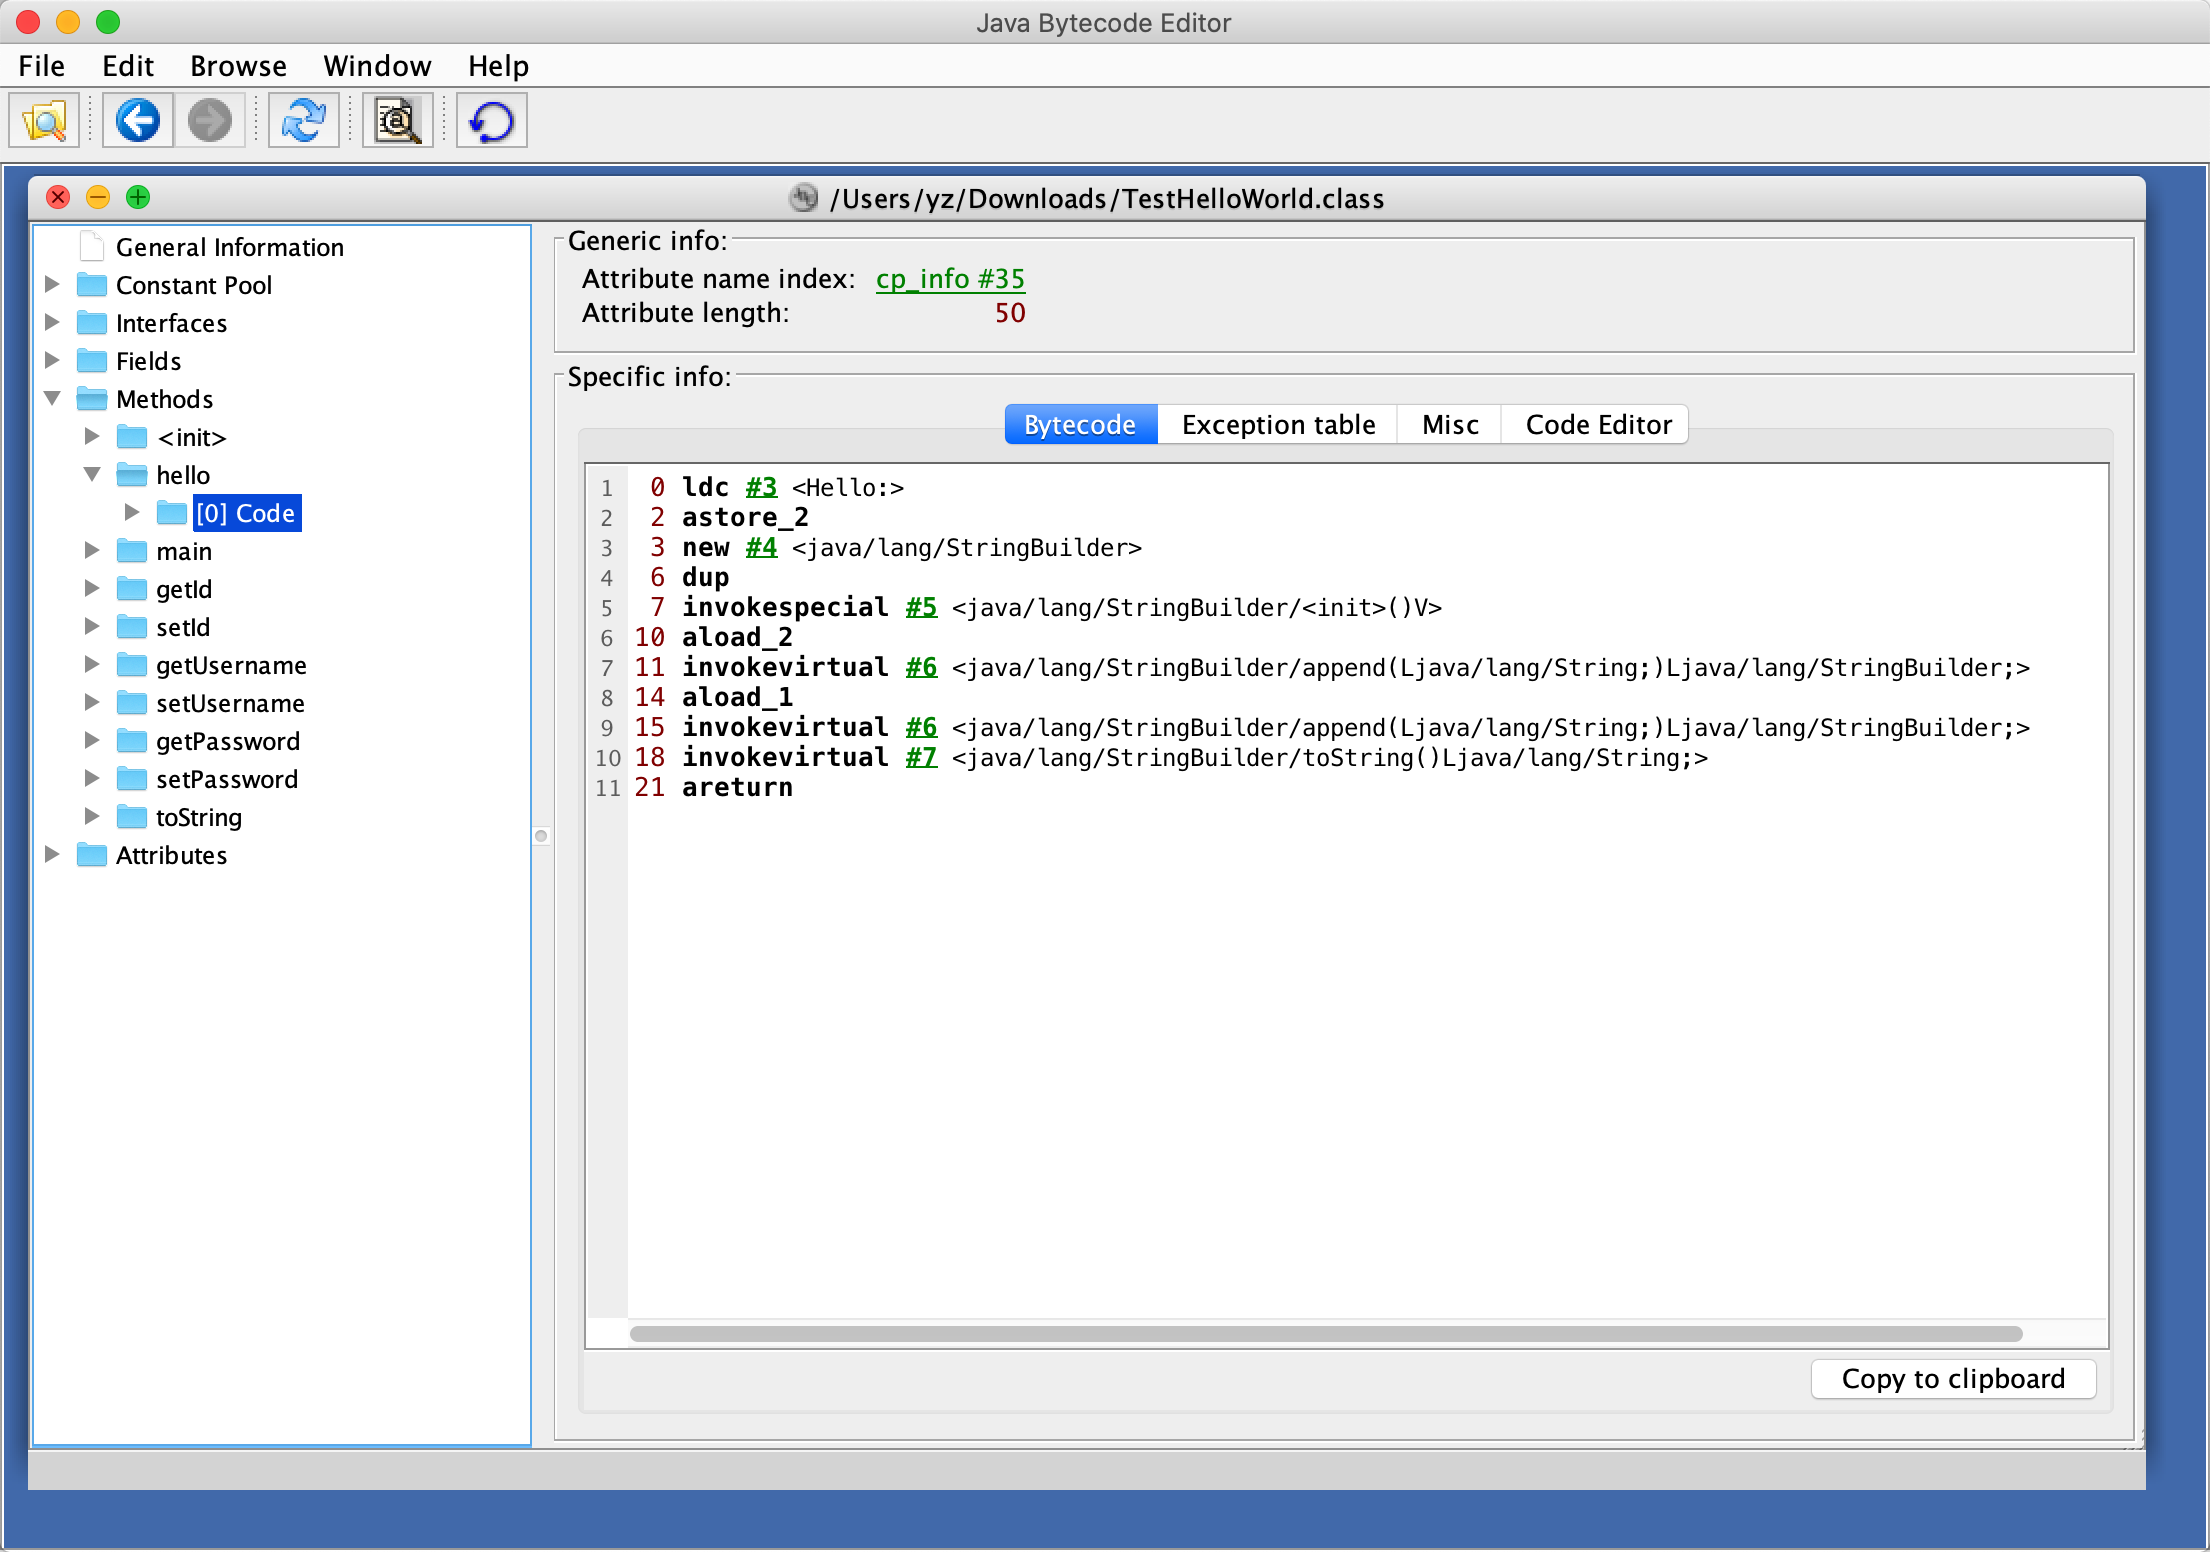Expand the [0] Code node arrow
2210x1552 pixels.
pyautogui.click(x=132, y=513)
